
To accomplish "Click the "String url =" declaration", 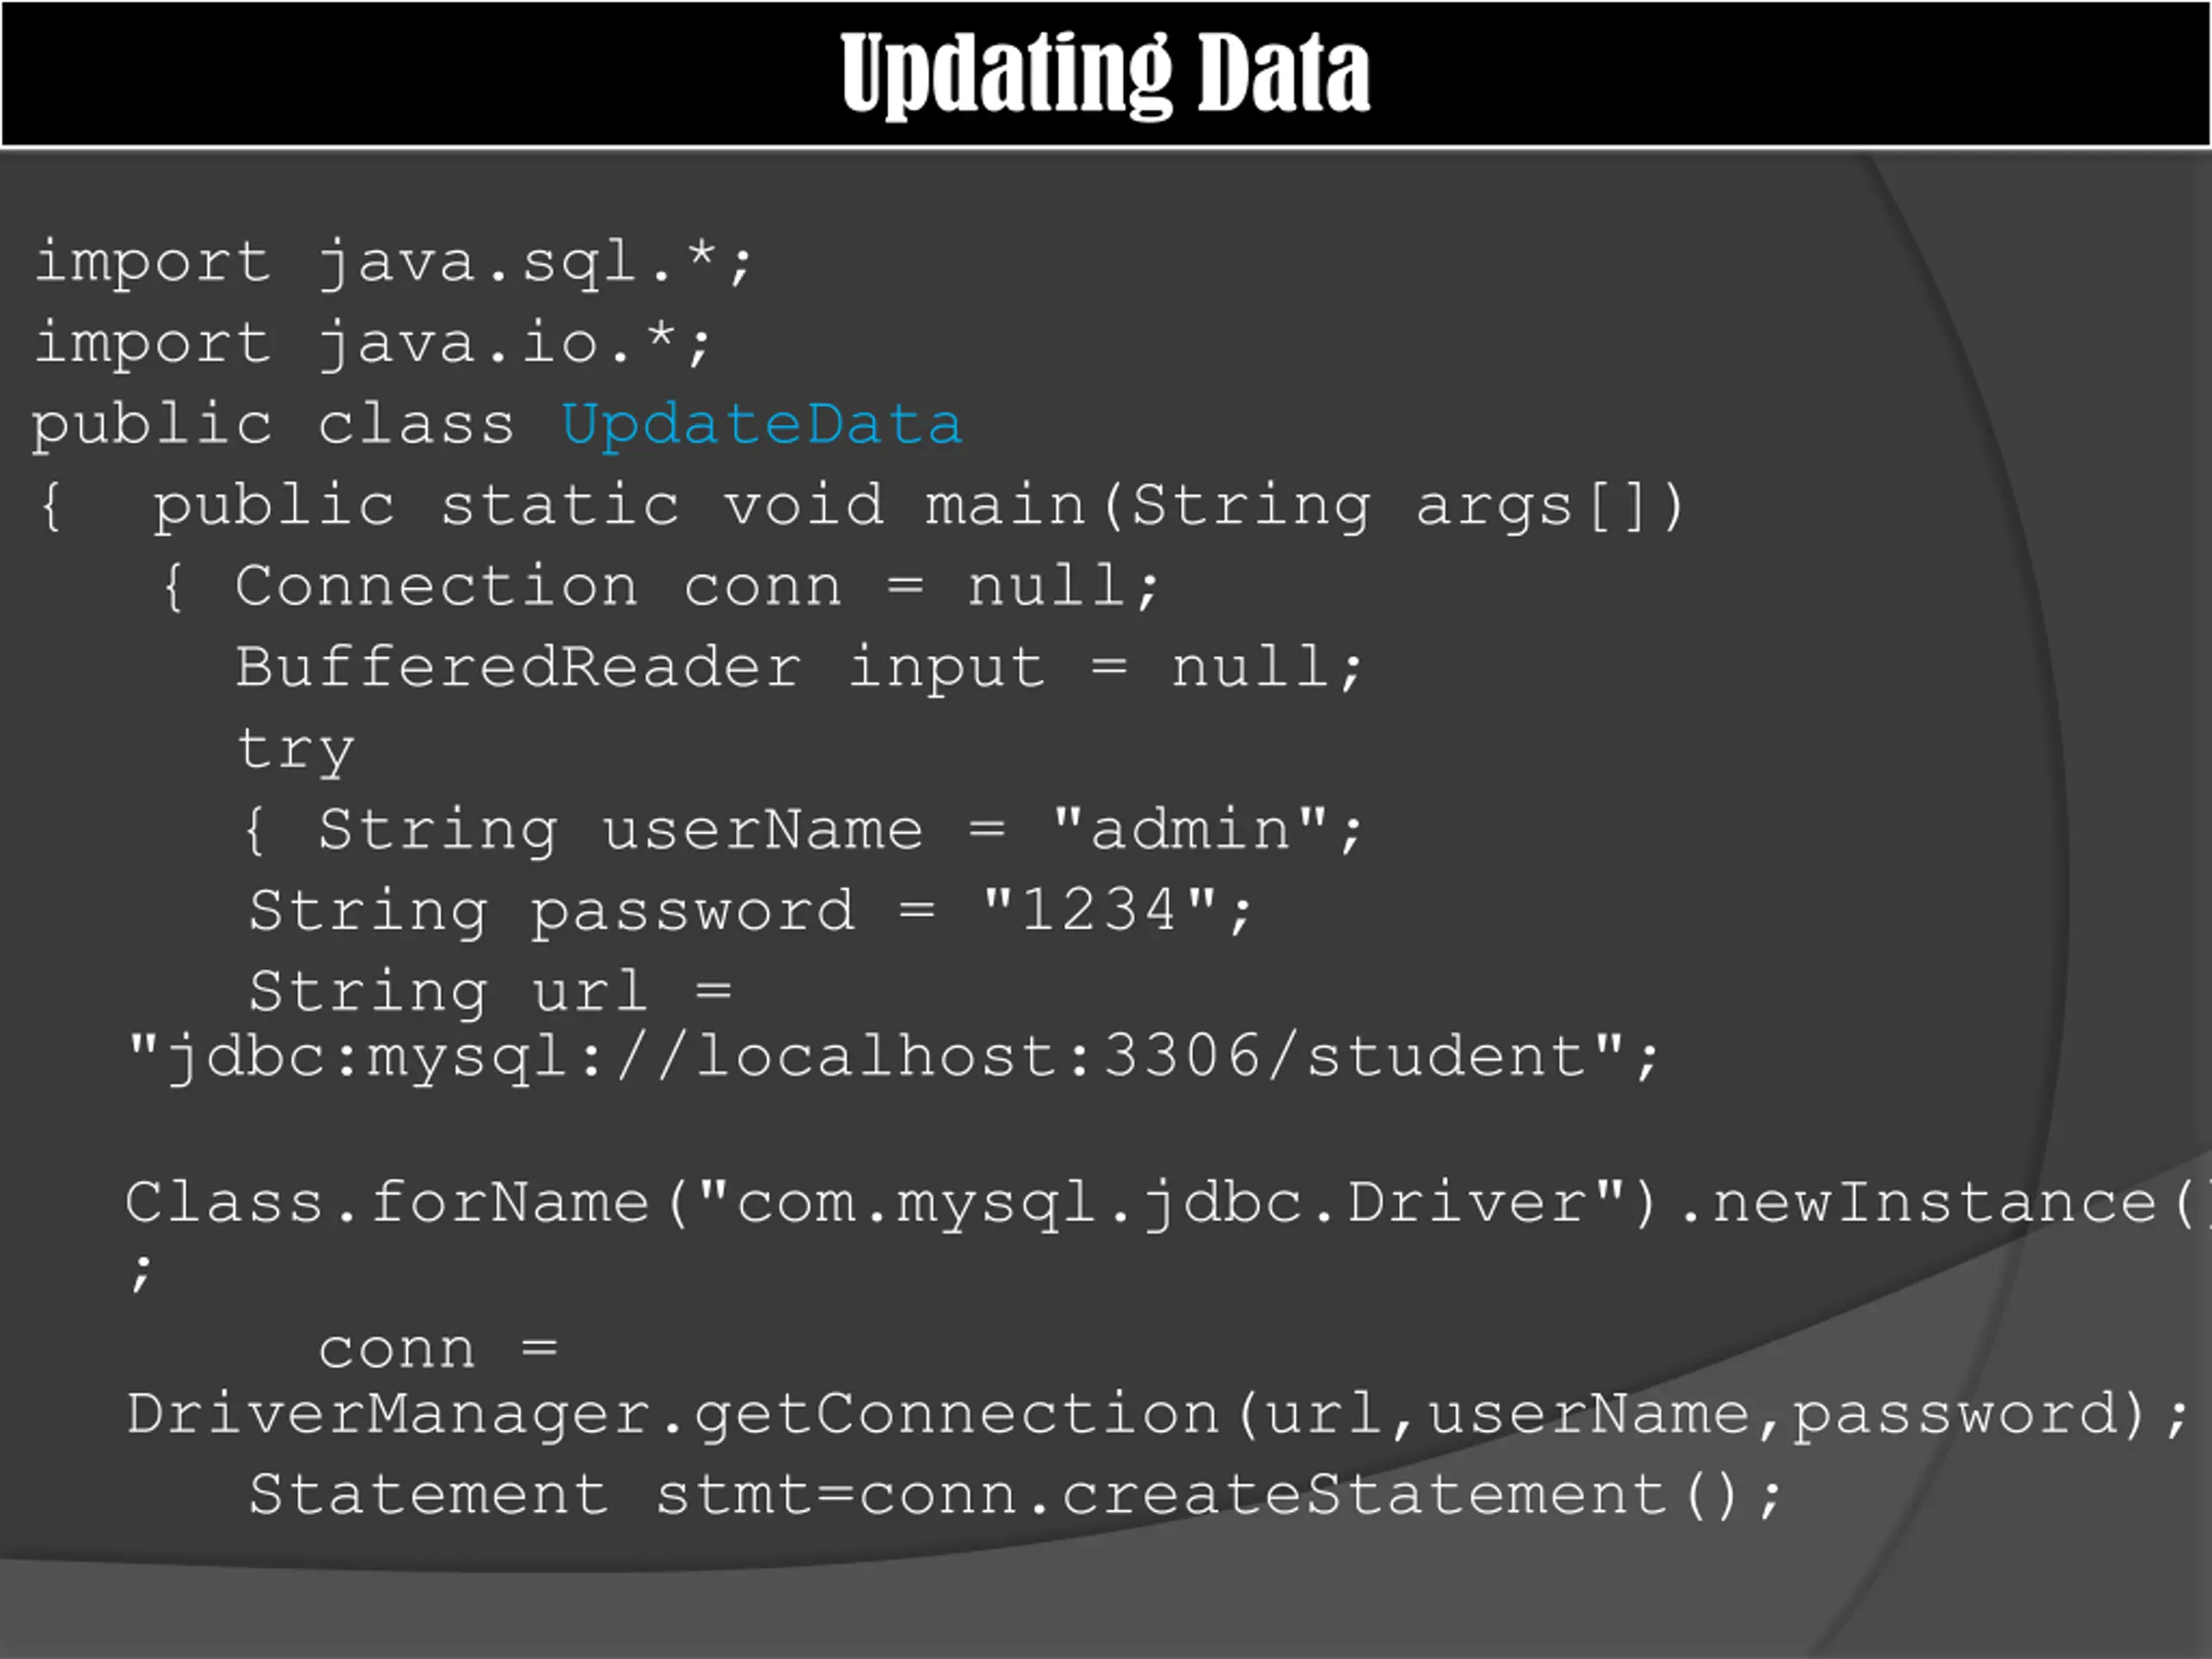I will click(490, 992).
